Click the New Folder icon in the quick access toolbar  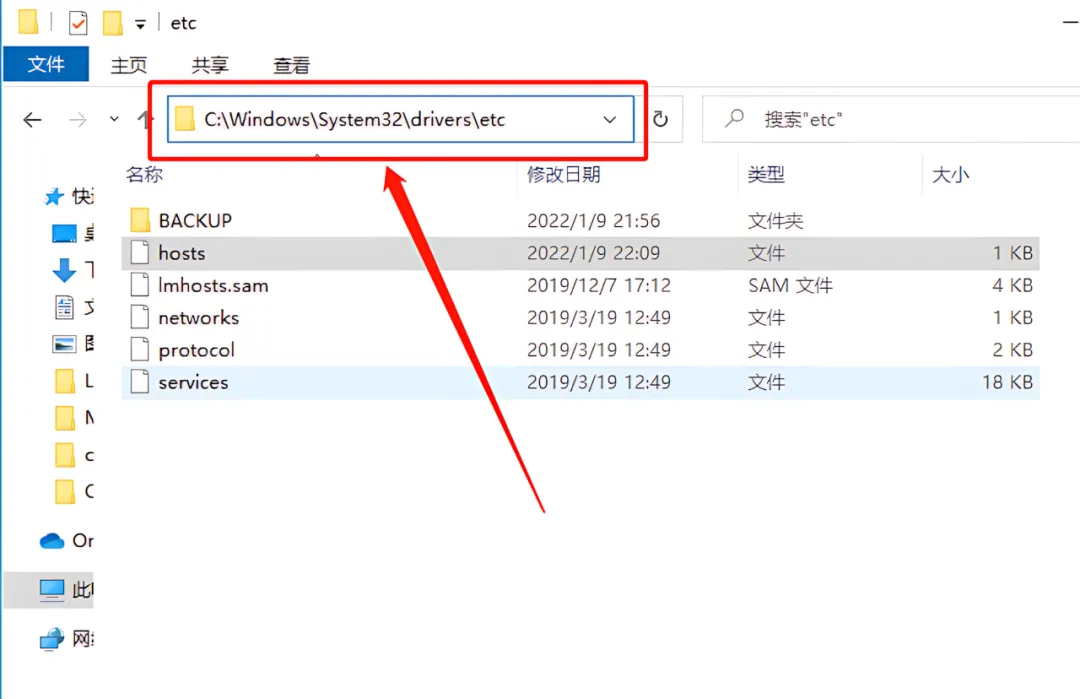(112, 22)
